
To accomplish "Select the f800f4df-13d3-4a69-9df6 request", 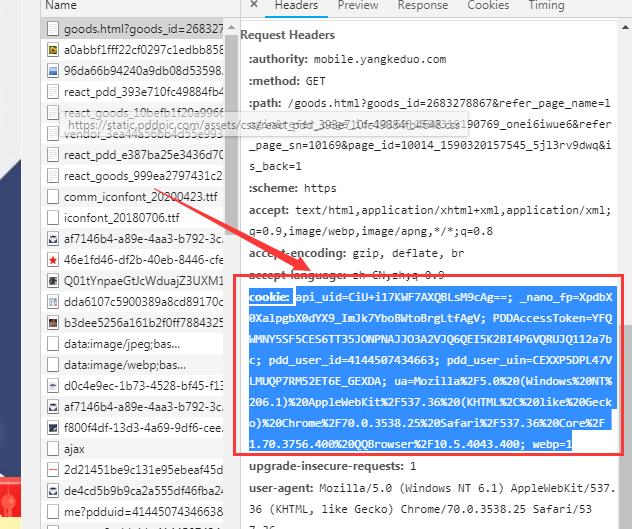I will point(132,427).
